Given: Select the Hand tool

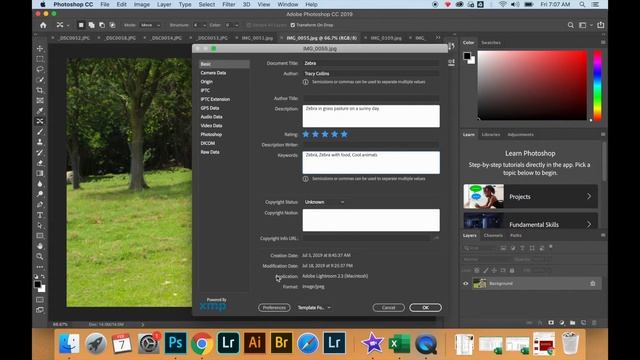Looking at the screenshot, I should click(40, 246).
